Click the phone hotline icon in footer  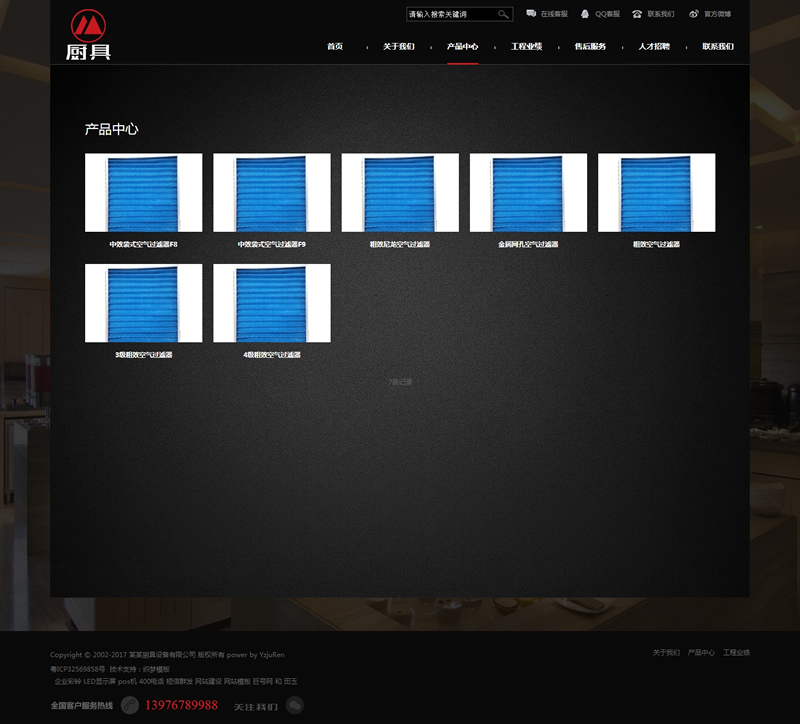(130, 705)
